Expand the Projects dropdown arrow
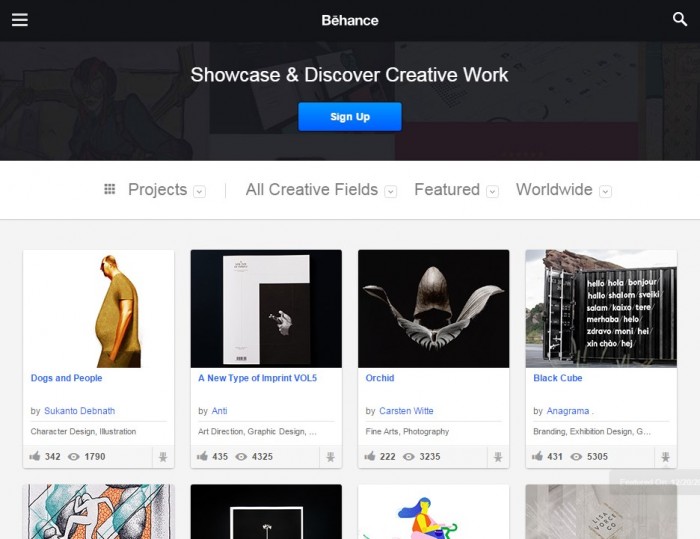The height and width of the screenshot is (539, 700). 200,191
